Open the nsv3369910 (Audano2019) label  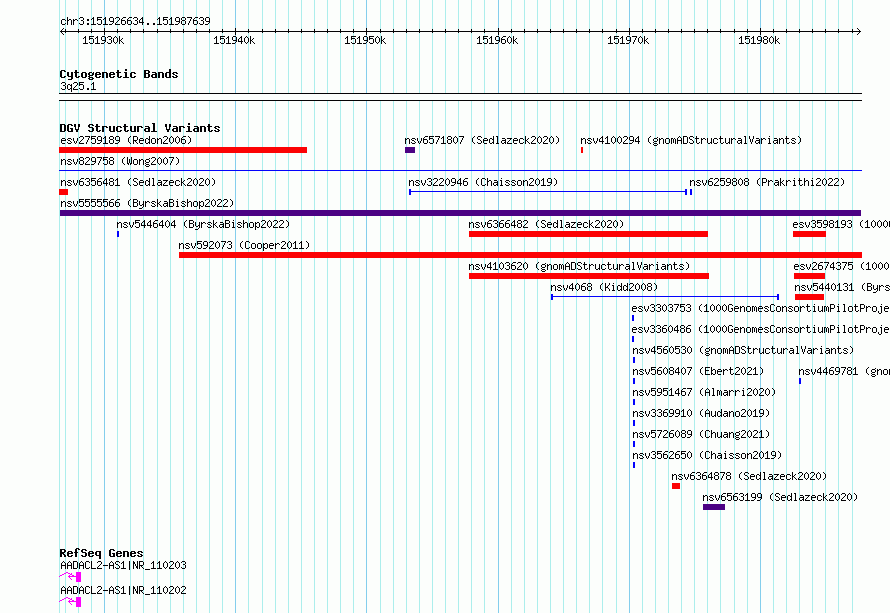(x=701, y=413)
